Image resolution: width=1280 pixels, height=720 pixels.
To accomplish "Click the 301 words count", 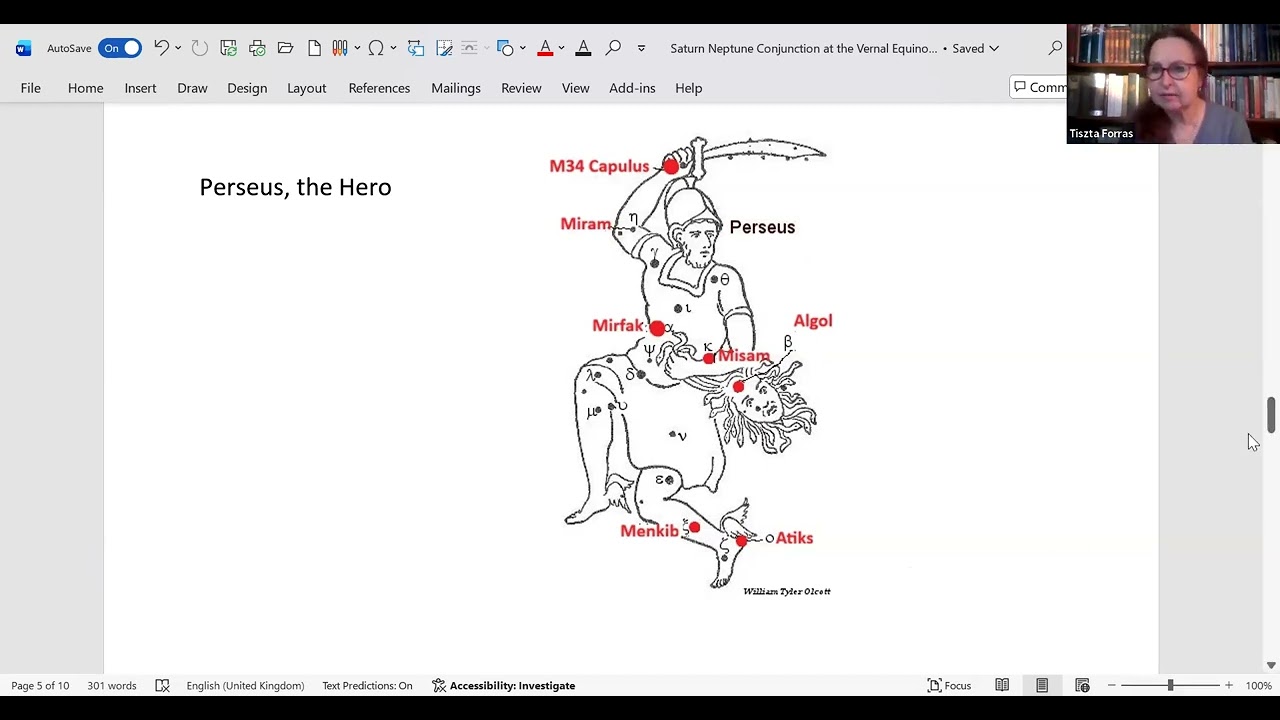I will (111, 686).
